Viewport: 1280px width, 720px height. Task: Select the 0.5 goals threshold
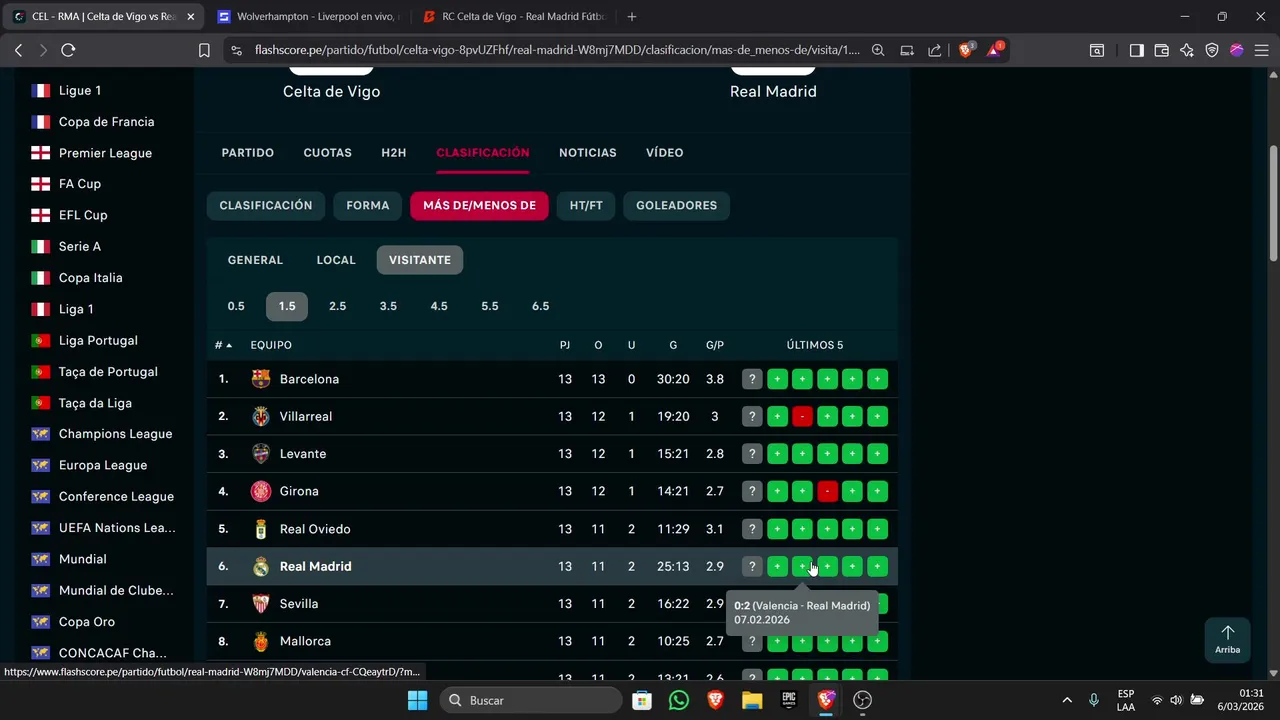236,306
